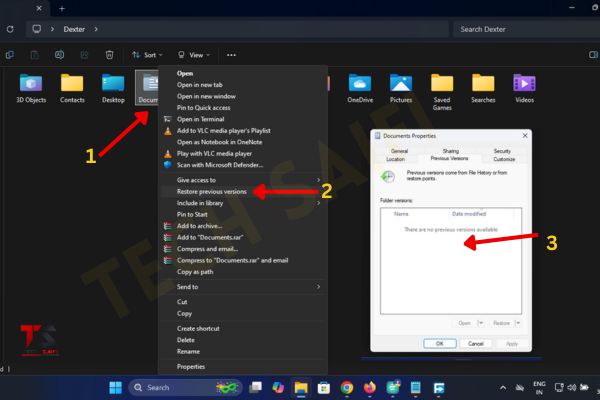Select Restore previous versions
Image resolution: width=600 pixels, height=400 pixels.
tap(212, 191)
